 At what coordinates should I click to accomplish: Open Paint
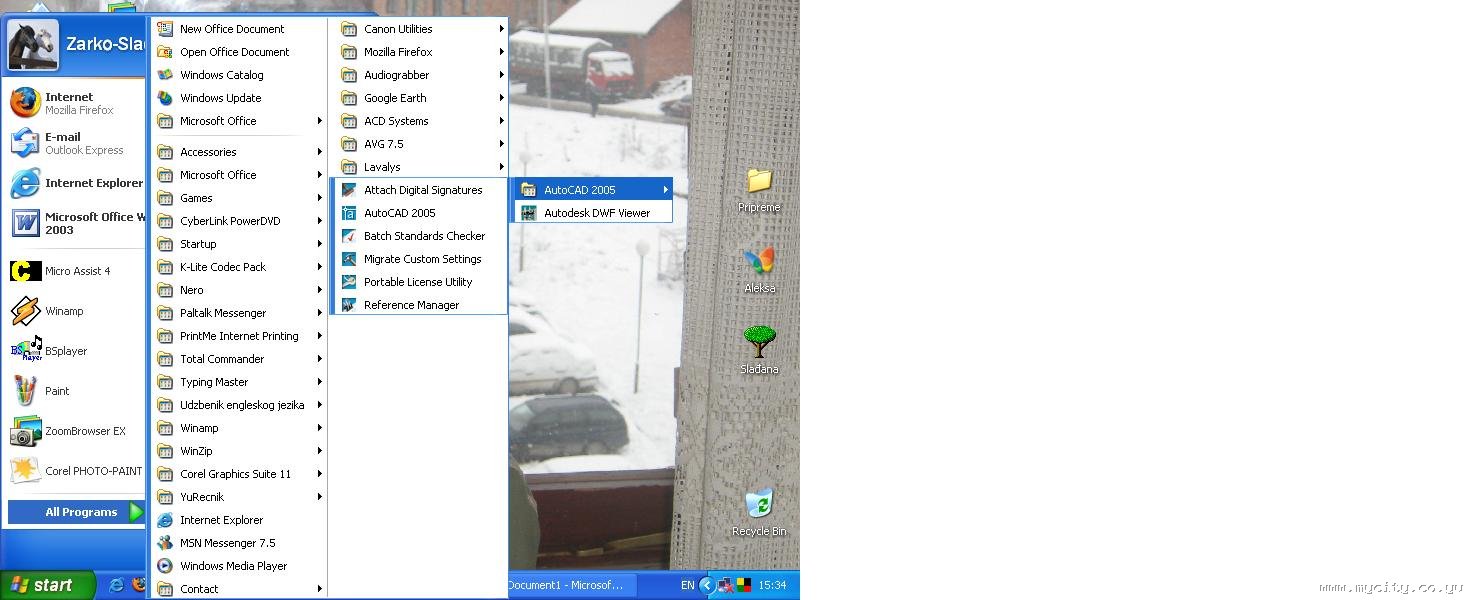[76, 391]
